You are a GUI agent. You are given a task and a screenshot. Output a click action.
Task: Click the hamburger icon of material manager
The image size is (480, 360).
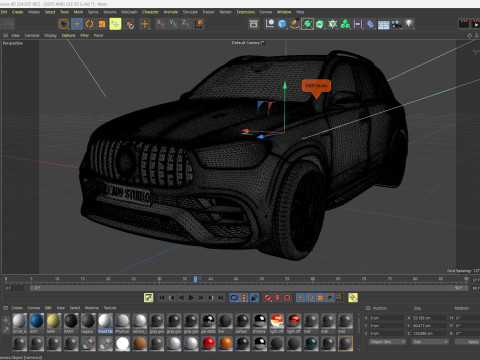5,308
